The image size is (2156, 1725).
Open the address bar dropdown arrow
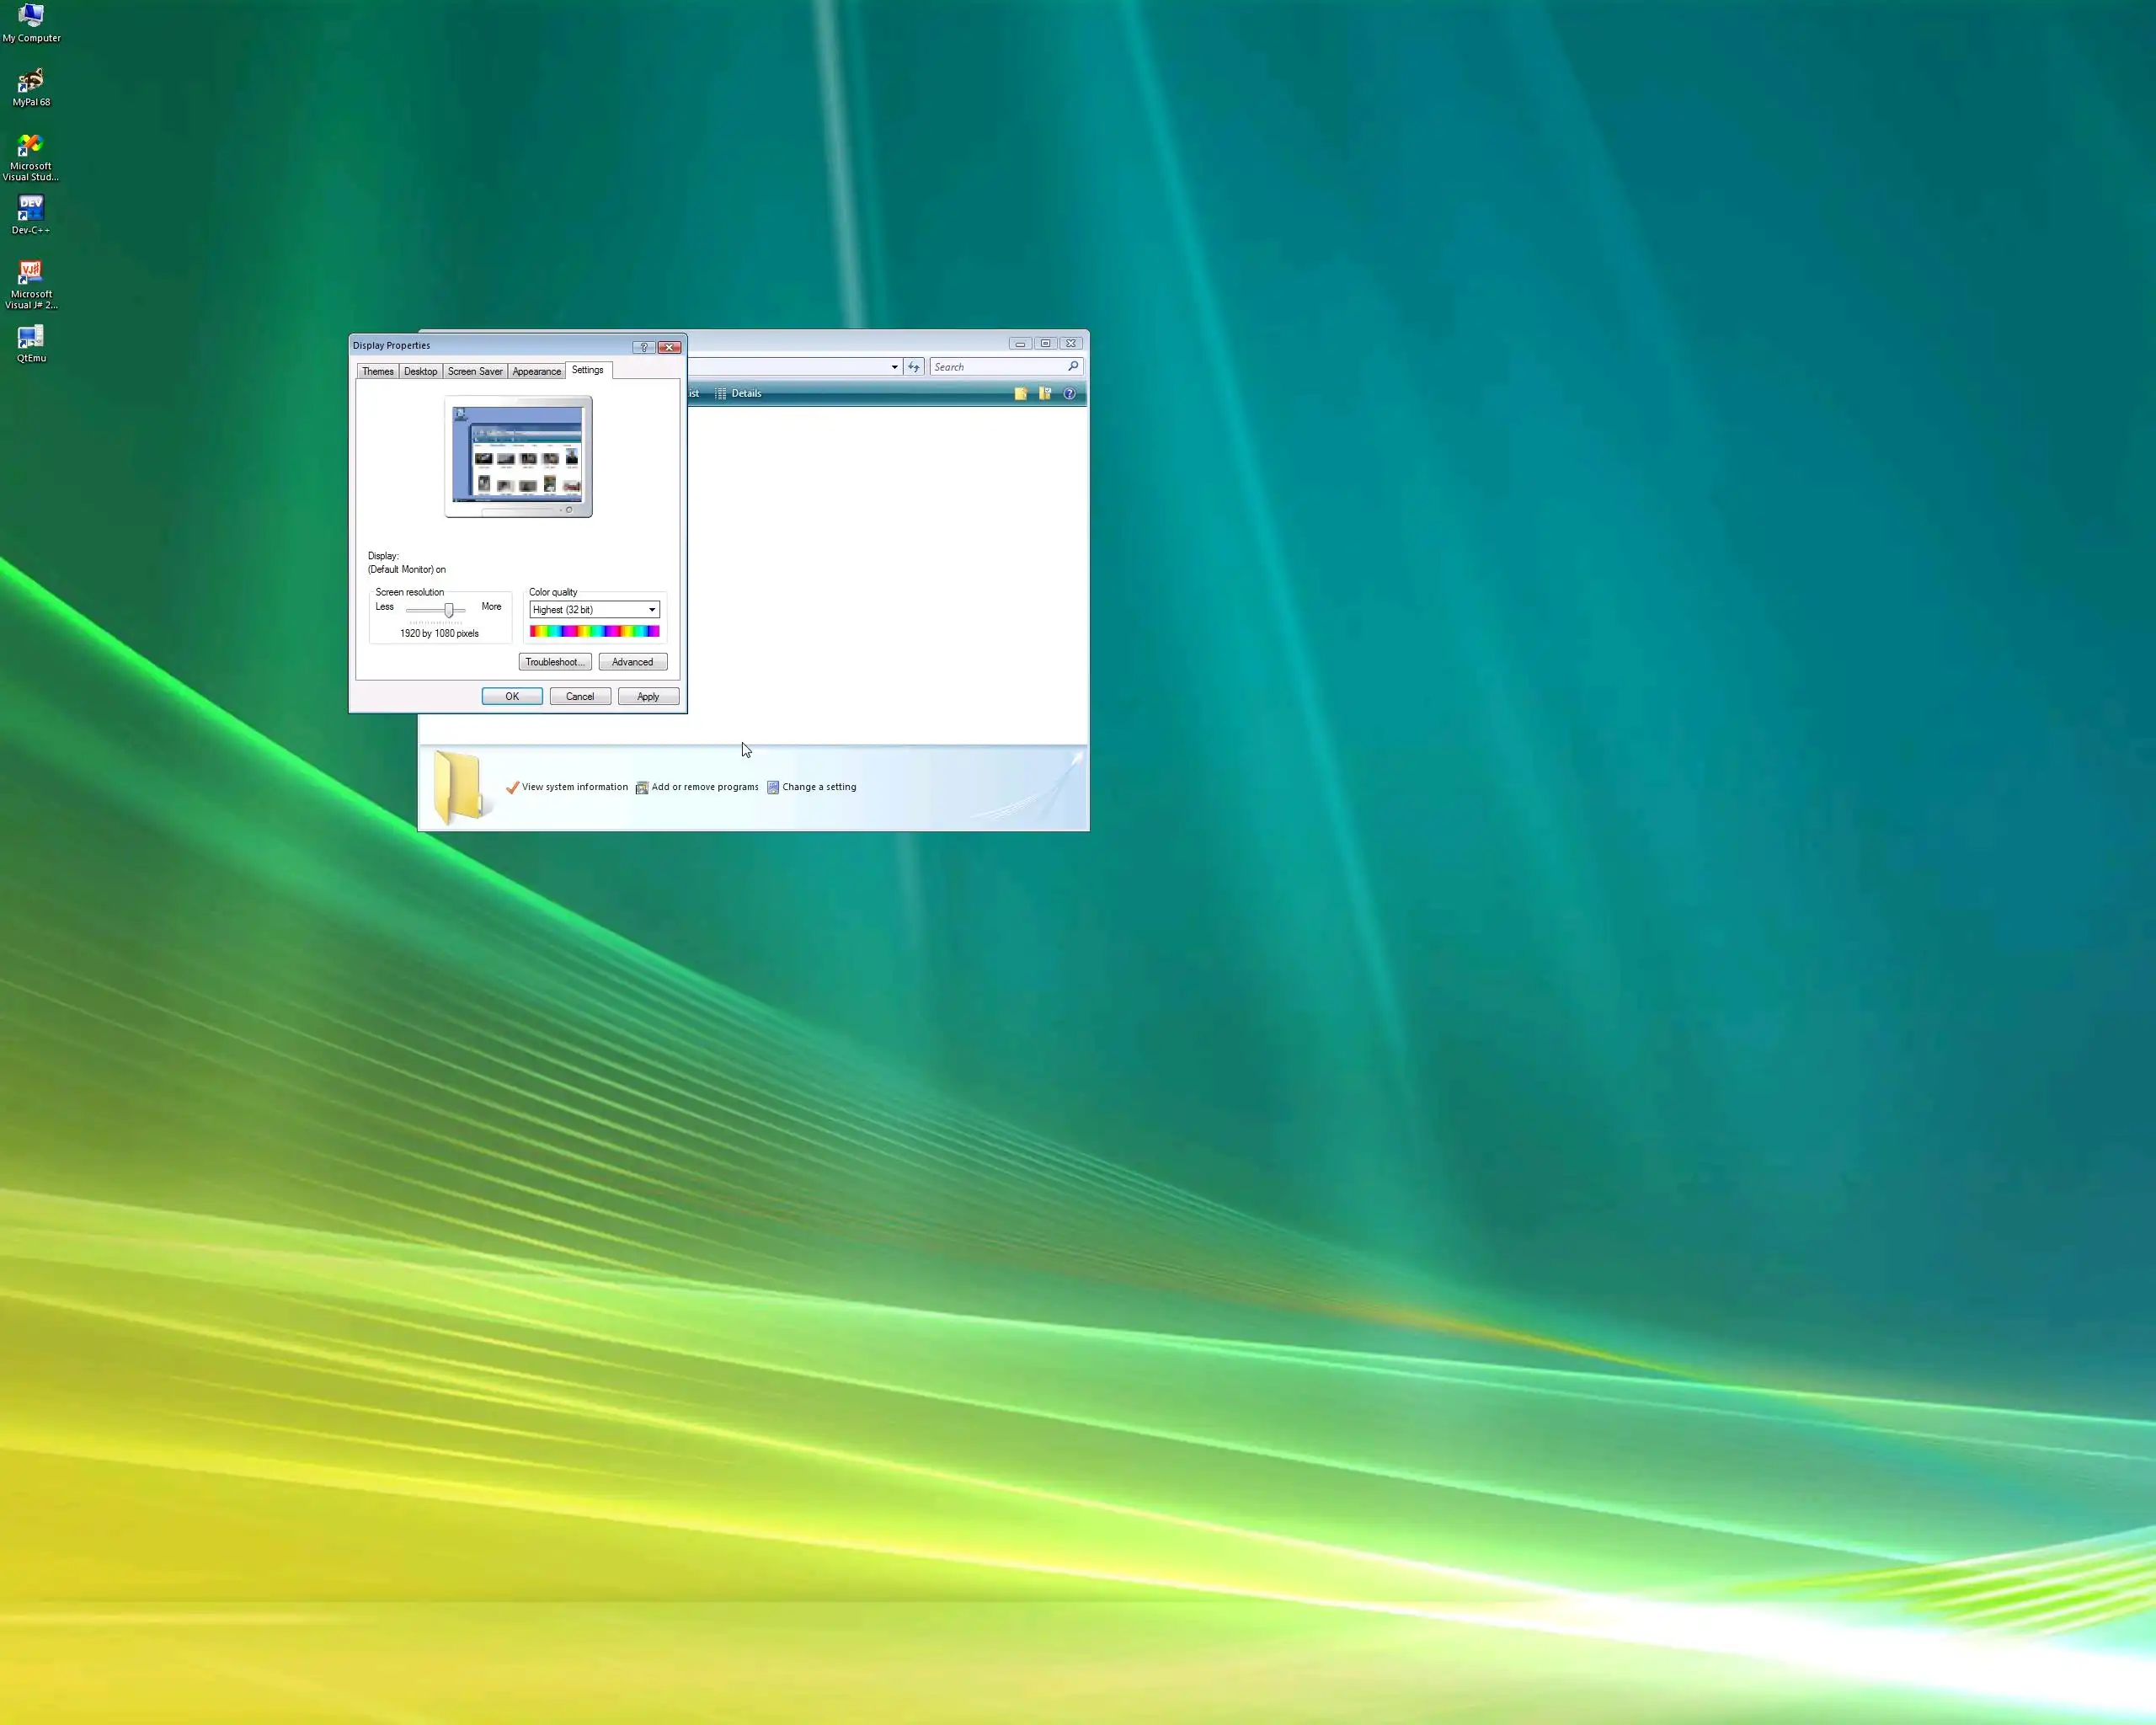[894, 367]
